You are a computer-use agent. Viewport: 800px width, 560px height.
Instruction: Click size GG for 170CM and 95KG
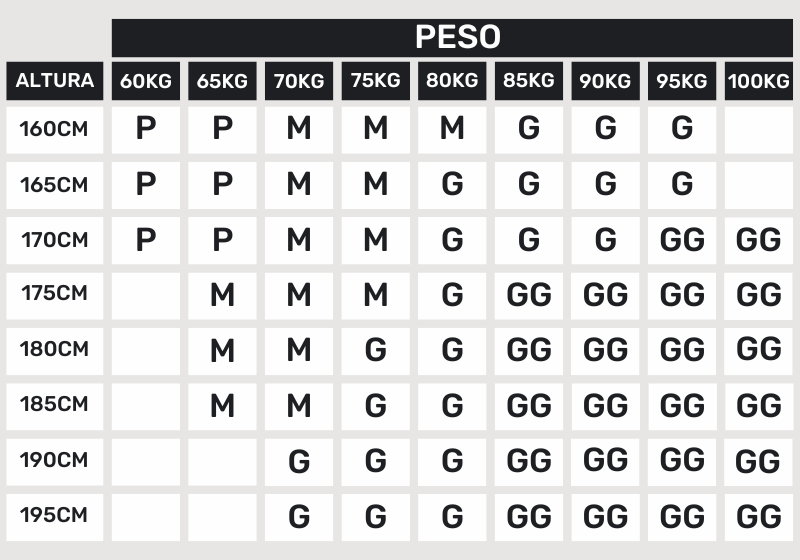click(682, 240)
